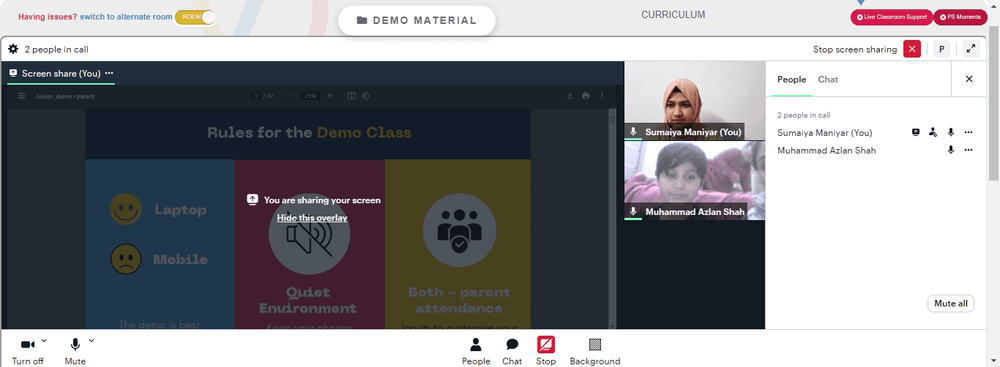Click Sumaiya Maniyar (You) video tile

pos(695,101)
